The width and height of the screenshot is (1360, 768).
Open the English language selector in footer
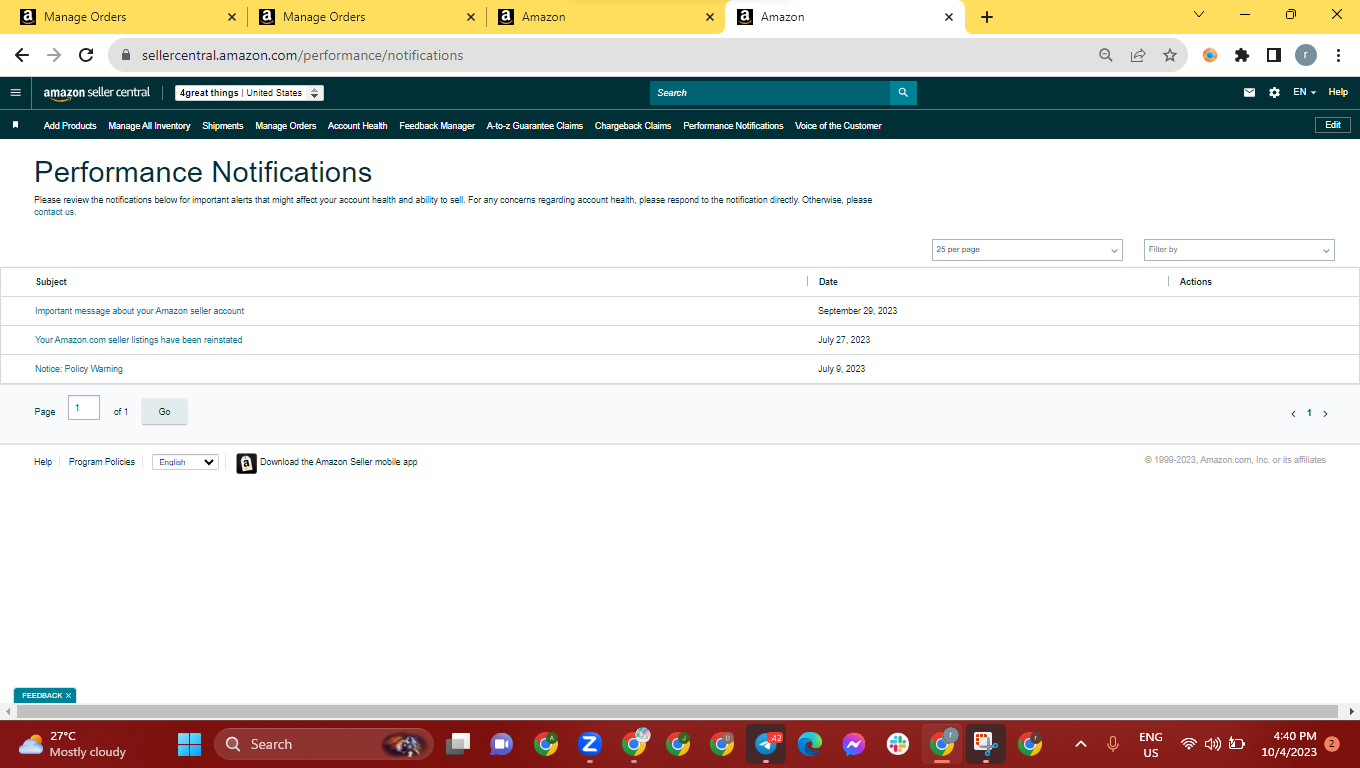185,462
